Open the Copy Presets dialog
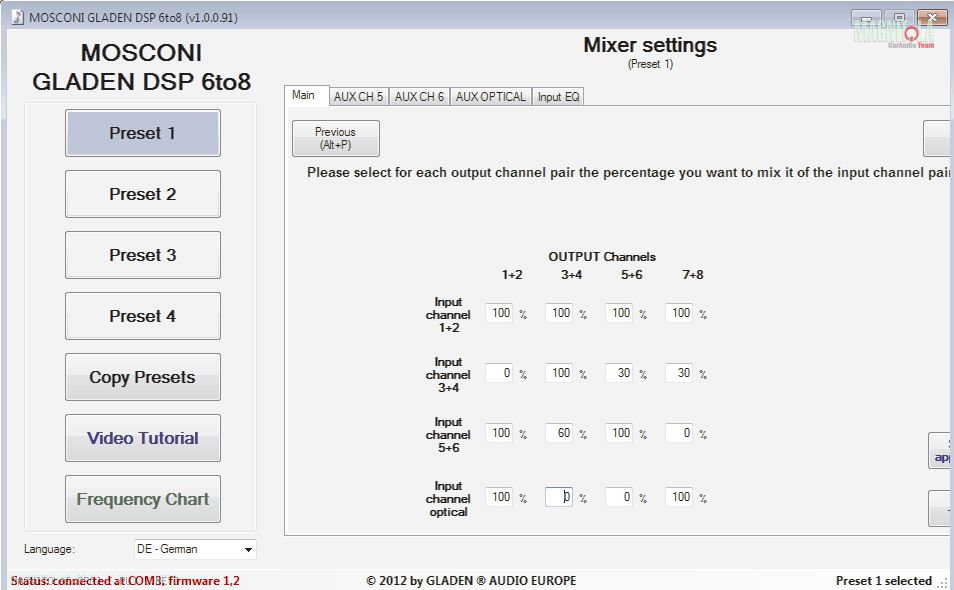Screen dimensions: 954x590 point(142,377)
